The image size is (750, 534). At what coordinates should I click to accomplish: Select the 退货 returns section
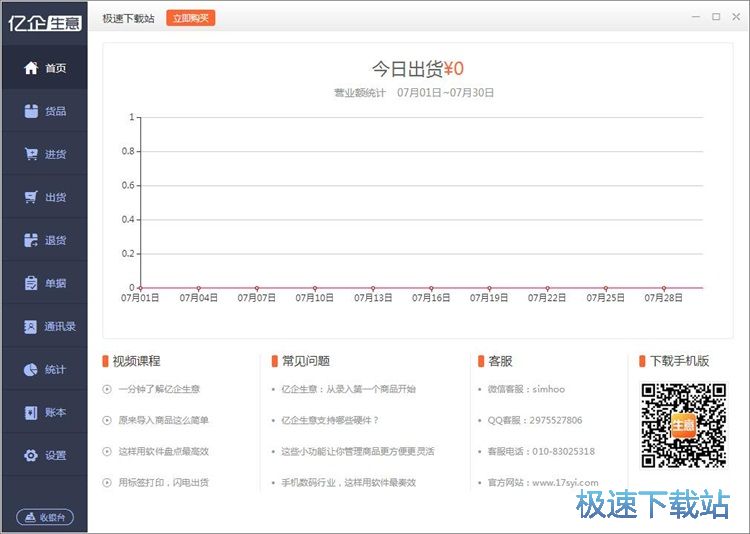pos(44,240)
